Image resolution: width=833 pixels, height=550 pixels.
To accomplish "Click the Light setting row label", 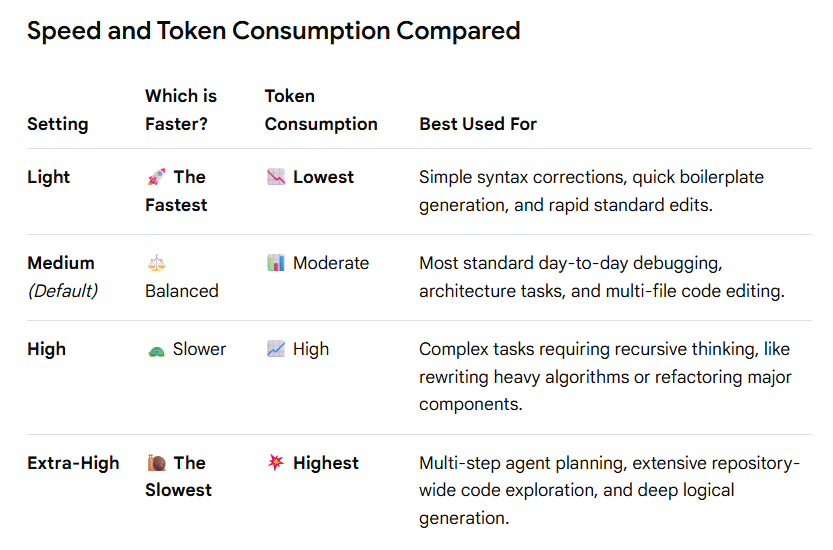I will (48, 177).
